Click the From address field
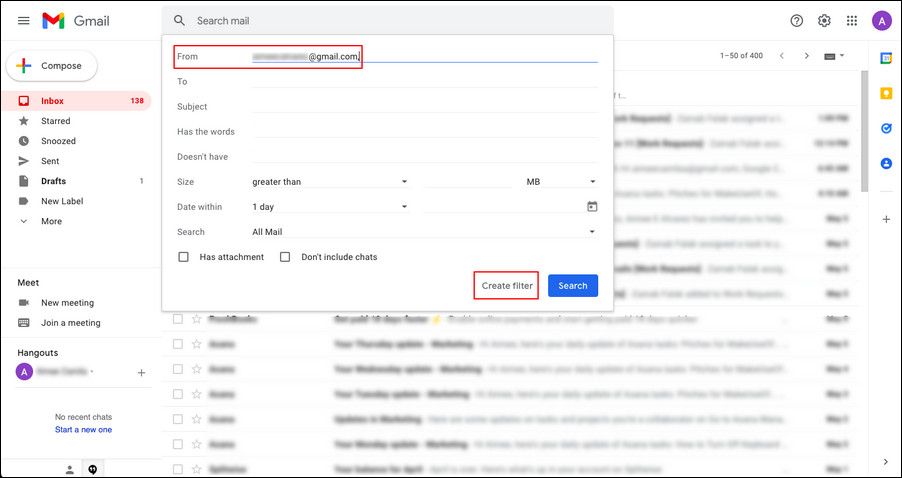This screenshot has width=902, height=478. point(425,56)
